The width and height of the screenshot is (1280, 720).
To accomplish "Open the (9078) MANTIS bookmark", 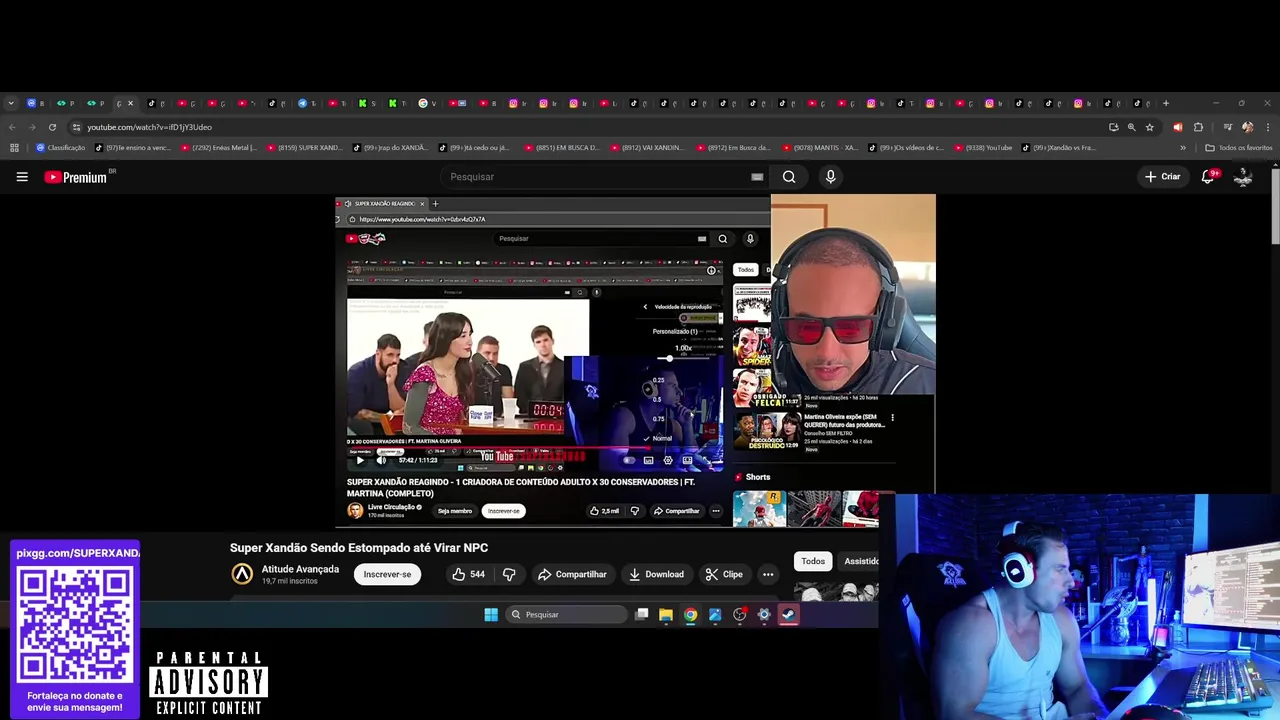I will 820,148.
